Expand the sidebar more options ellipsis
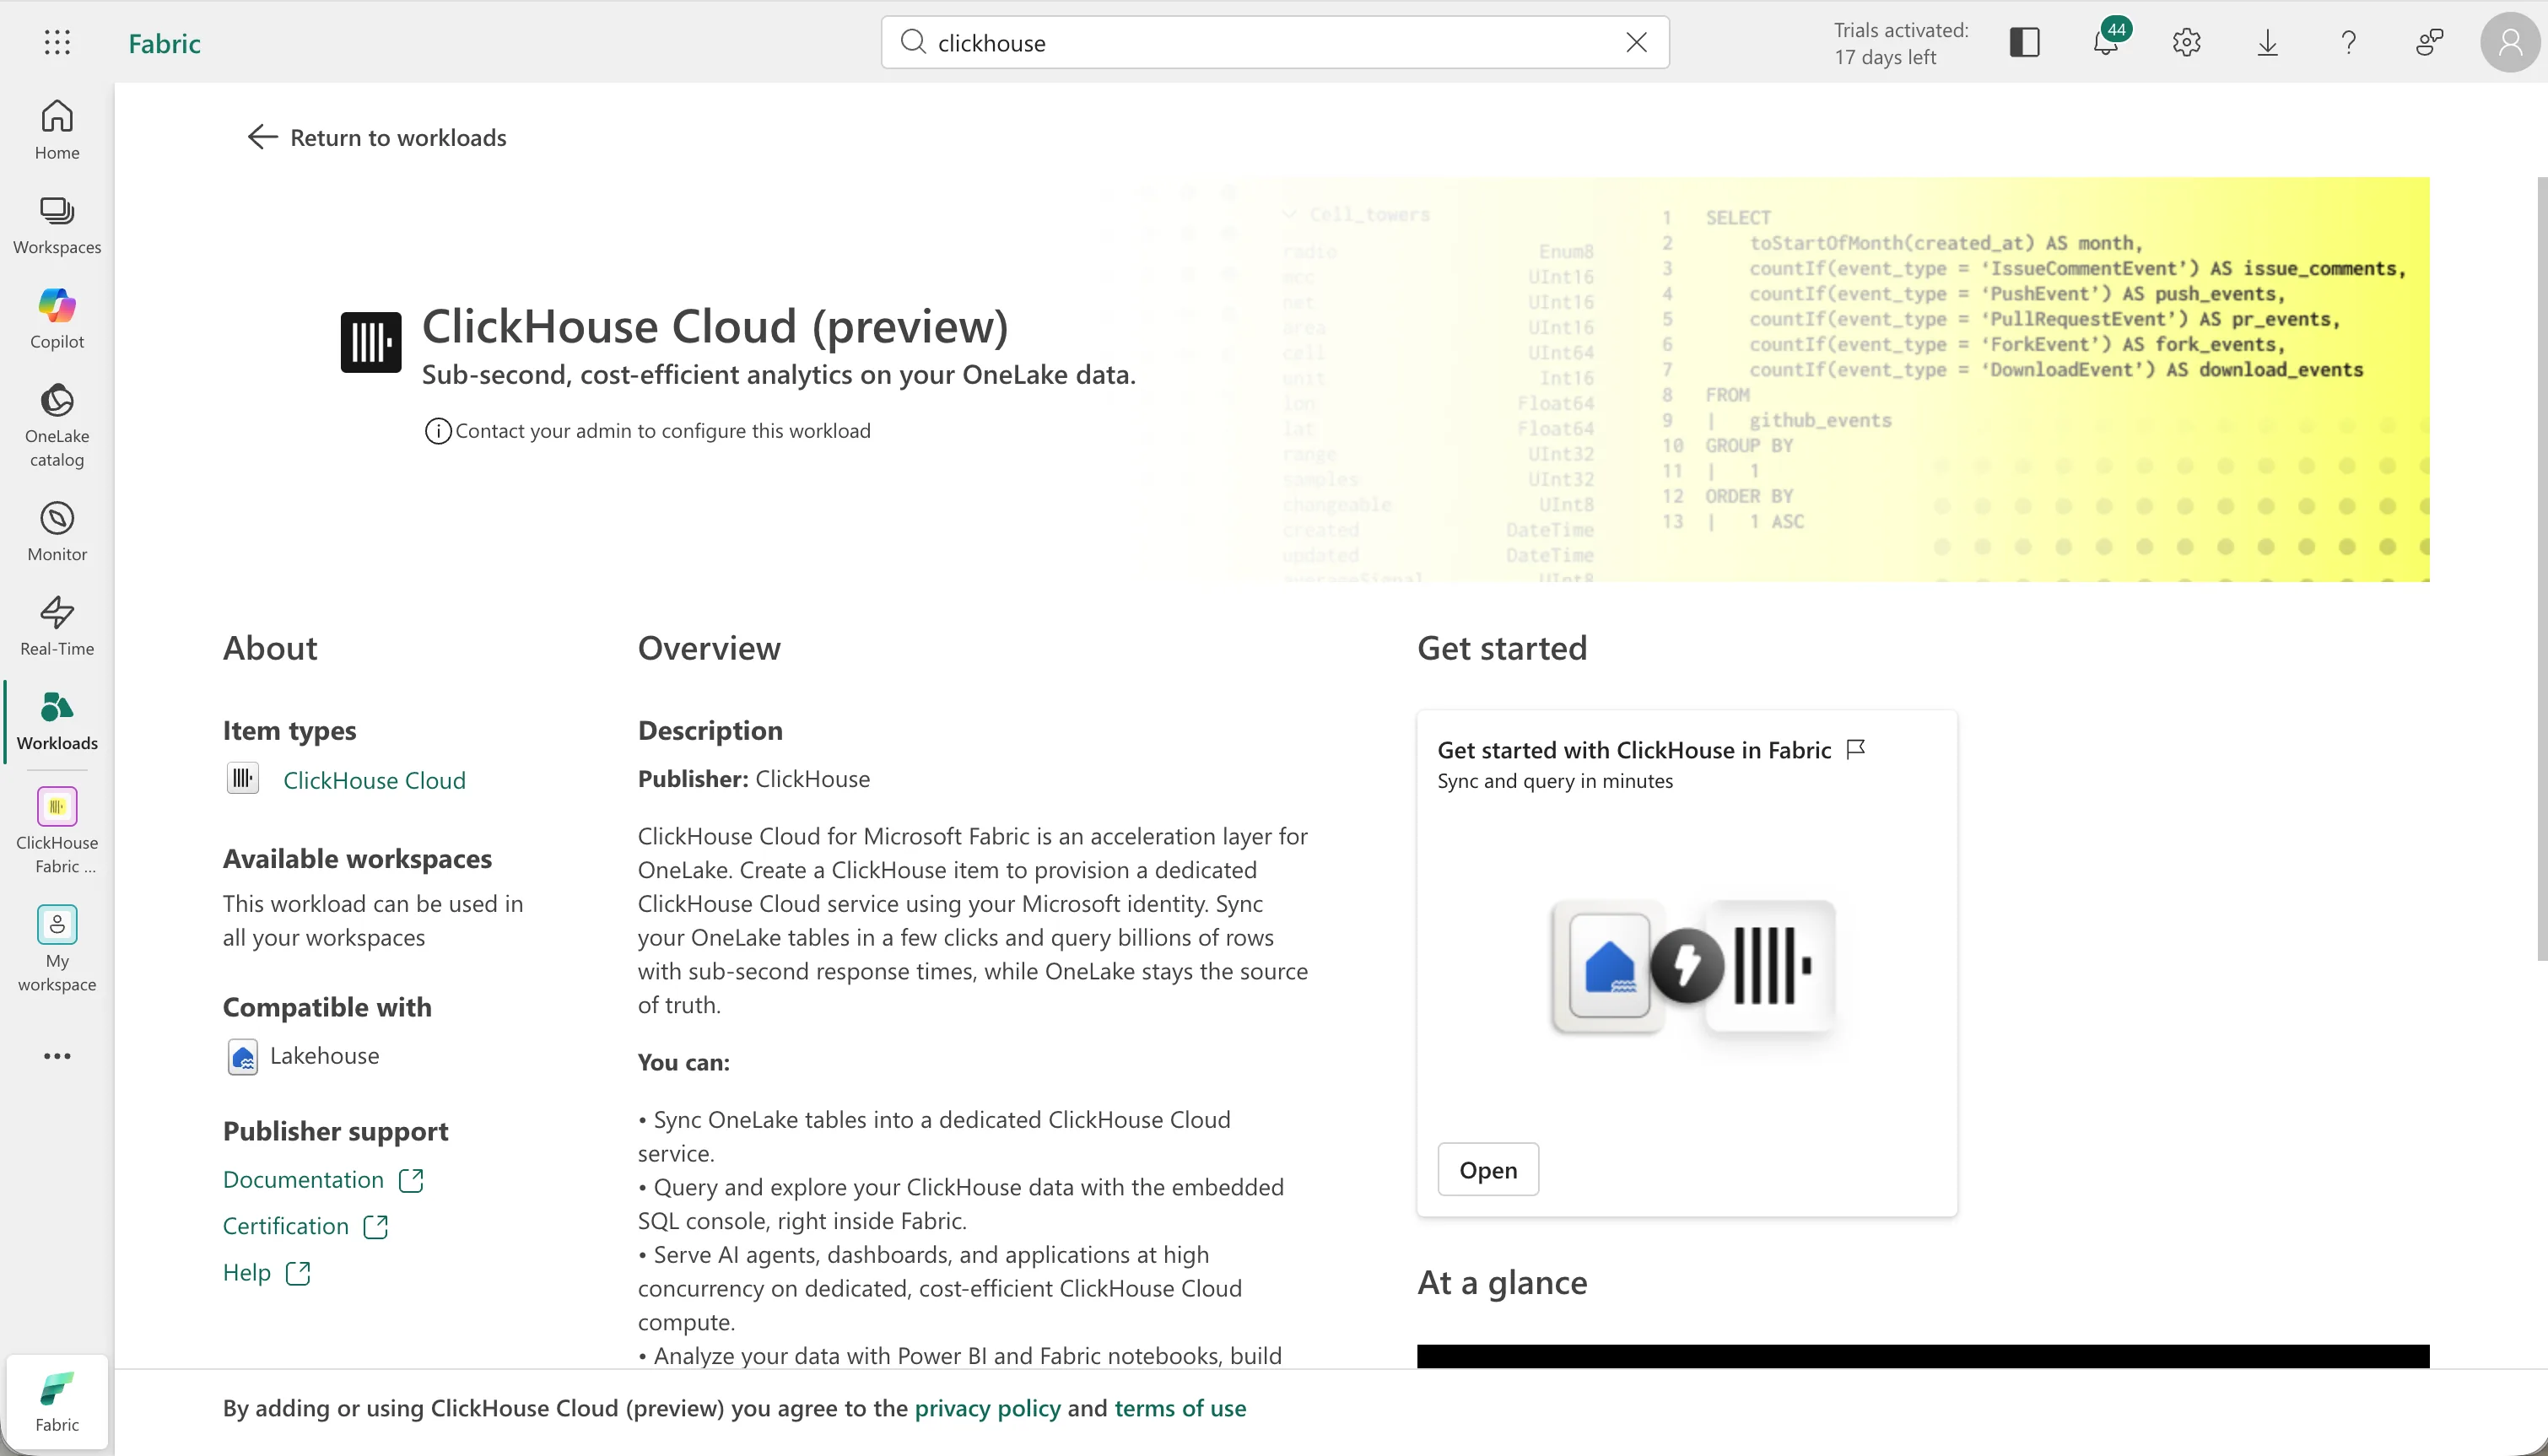 pyautogui.click(x=57, y=1056)
